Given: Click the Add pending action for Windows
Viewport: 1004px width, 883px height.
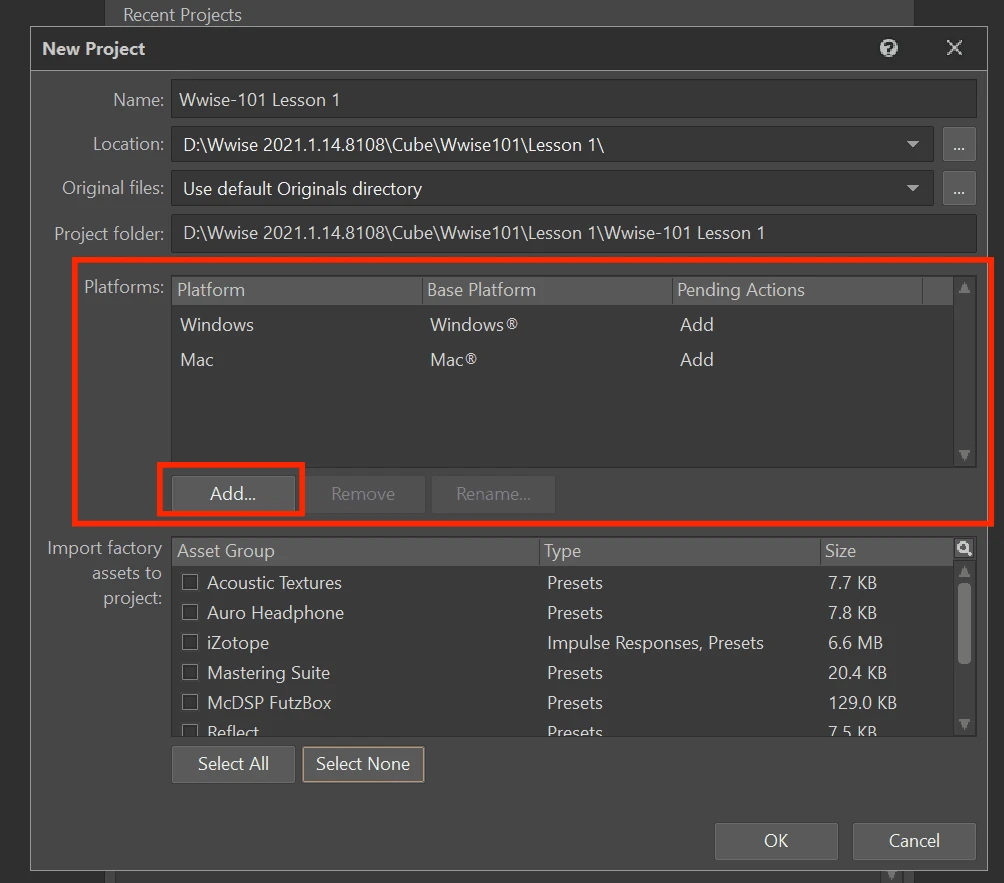Looking at the screenshot, I should point(697,325).
